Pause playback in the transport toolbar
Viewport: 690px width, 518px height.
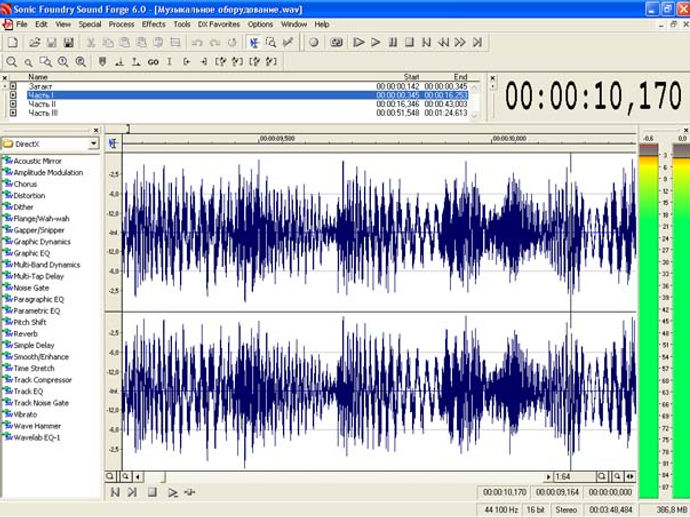[x=393, y=43]
